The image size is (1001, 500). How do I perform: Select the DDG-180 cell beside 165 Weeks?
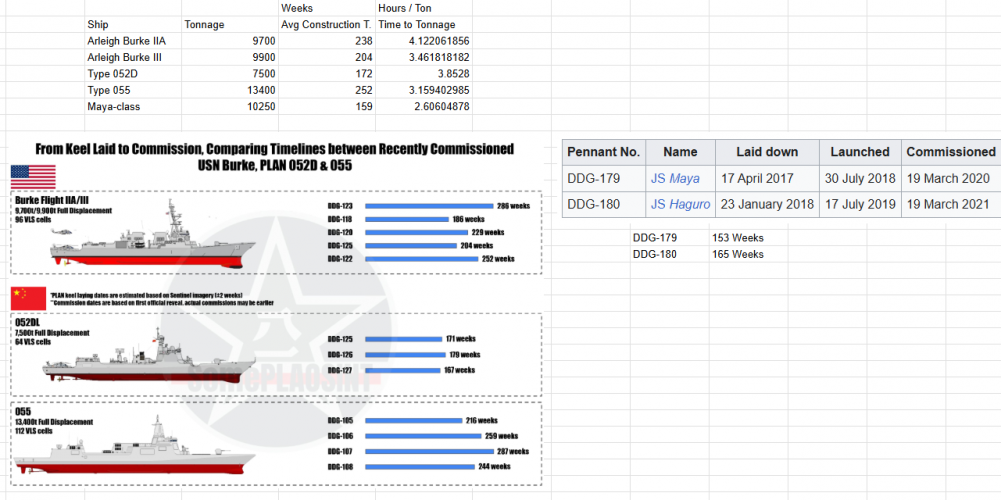click(x=670, y=254)
